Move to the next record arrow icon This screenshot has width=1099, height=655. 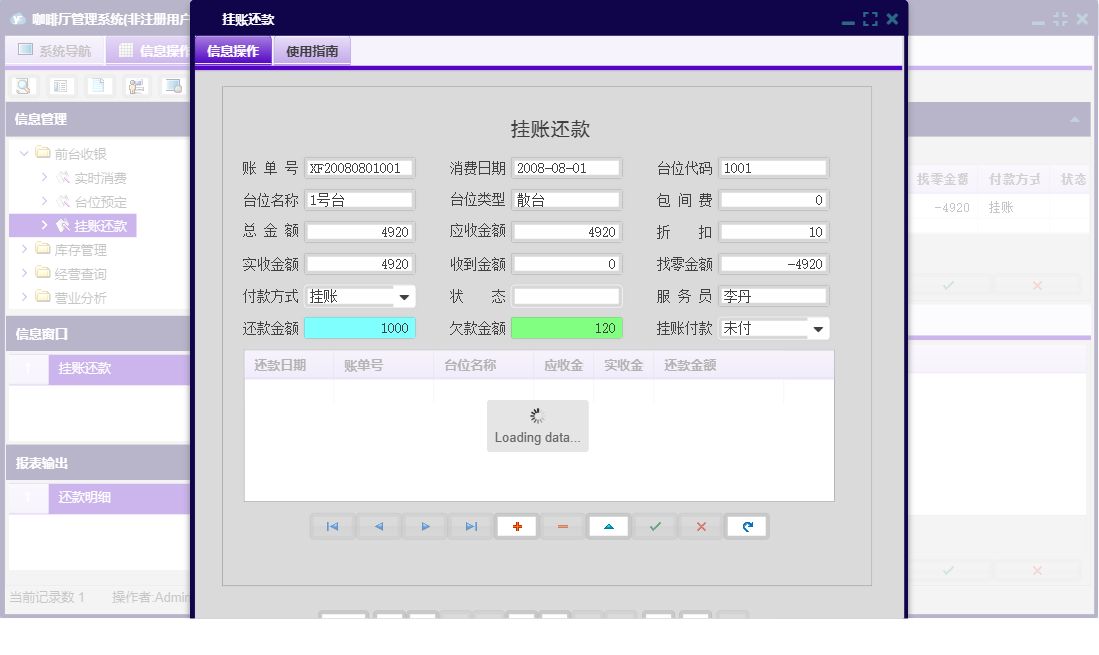click(x=424, y=526)
